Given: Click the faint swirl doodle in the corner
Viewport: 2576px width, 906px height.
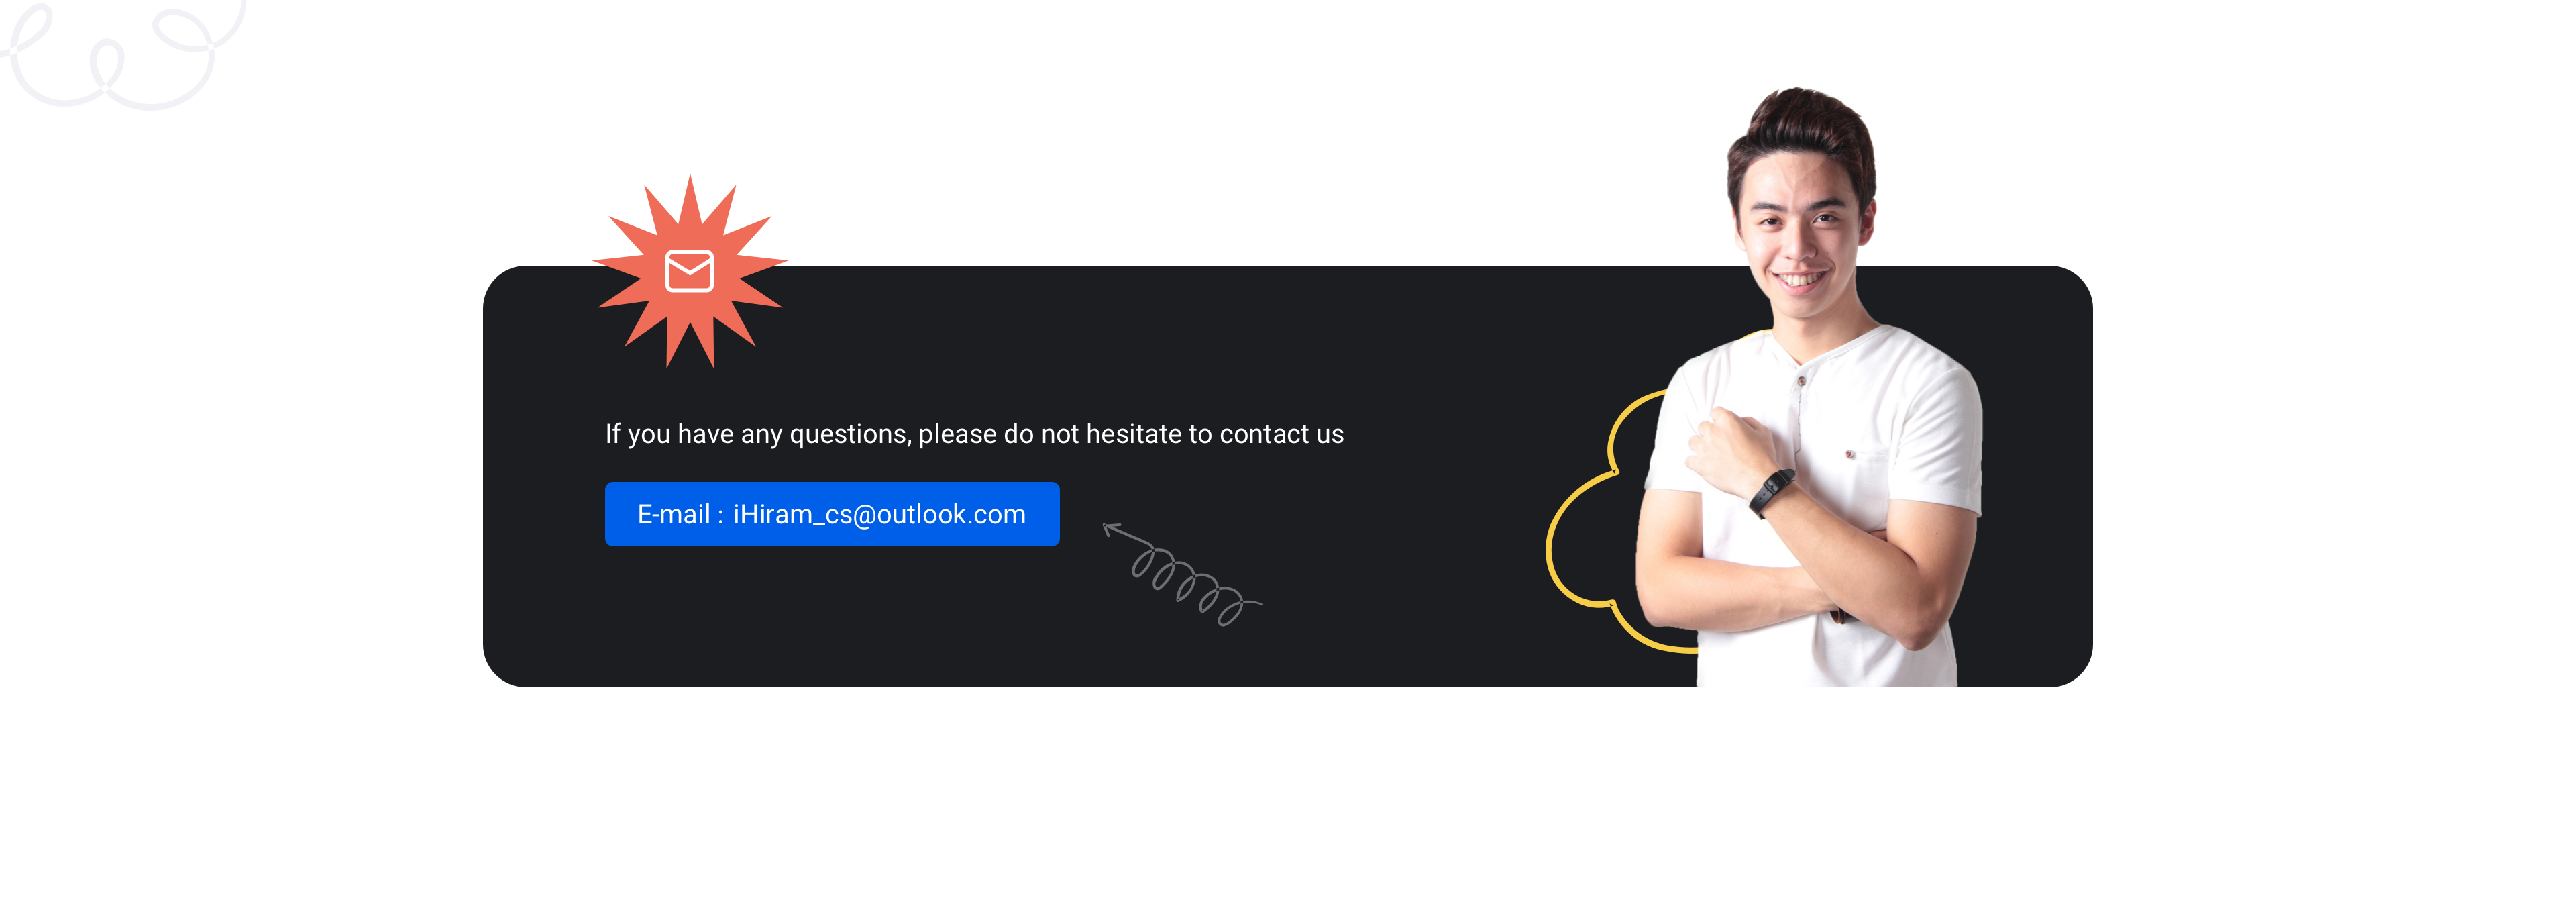Looking at the screenshot, I should coord(120,55).
